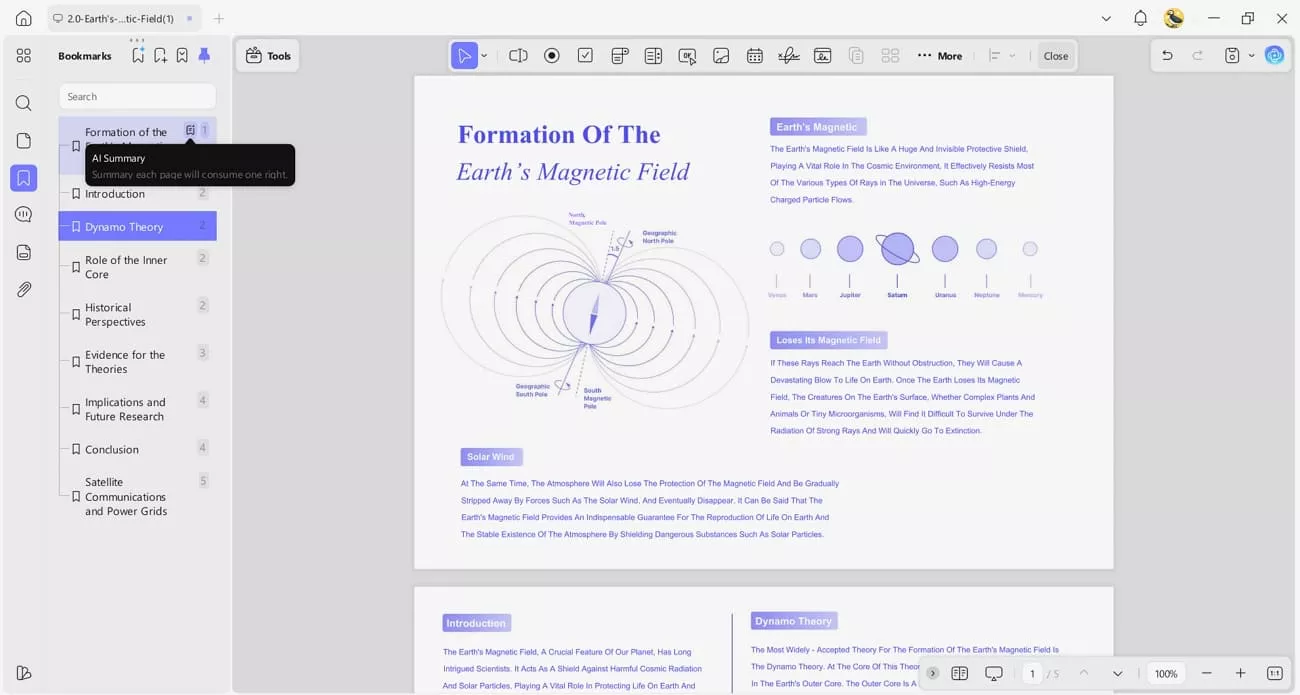Screen dimensions: 1300x695
Task: Open More toolbar options
Action: (x=938, y=55)
